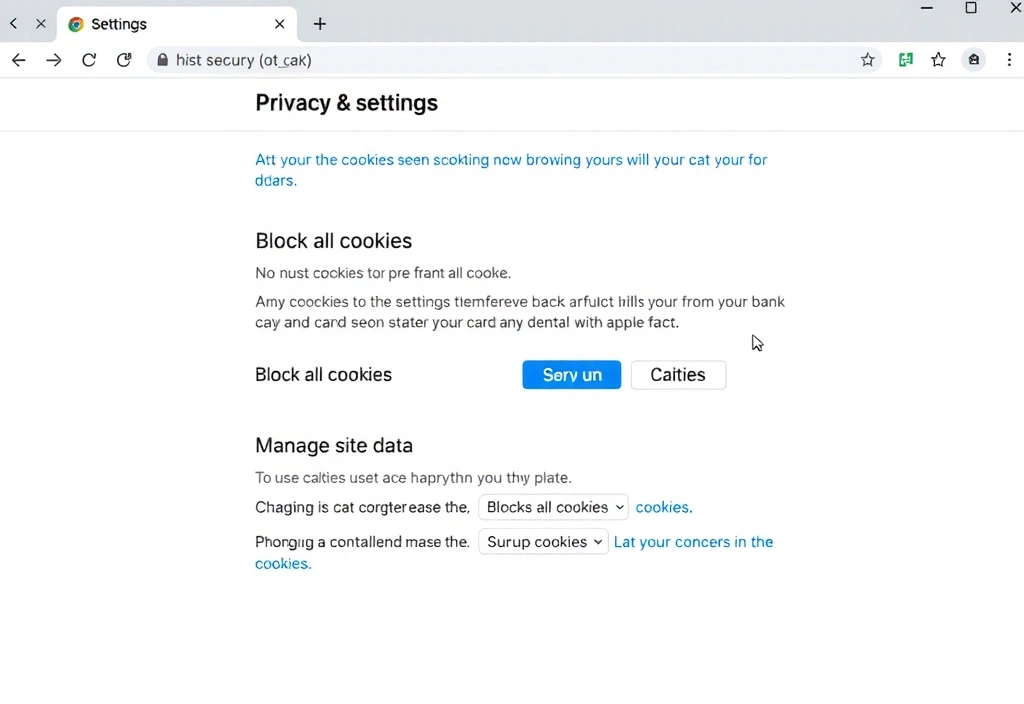Image resolution: width=1024 pixels, height=704 pixels.
Task: Select the 'Sery un' option for Block all cookies
Action: [571, 375]
